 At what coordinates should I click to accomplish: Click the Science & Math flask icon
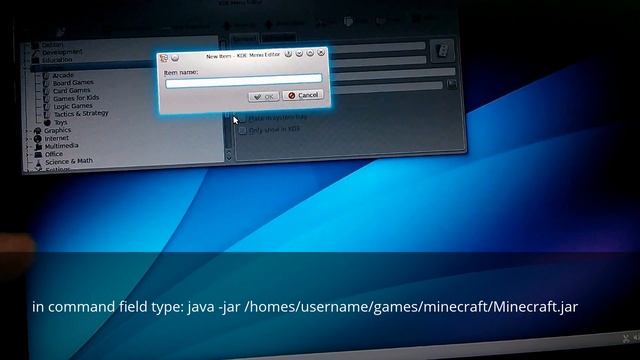(39, 162)
